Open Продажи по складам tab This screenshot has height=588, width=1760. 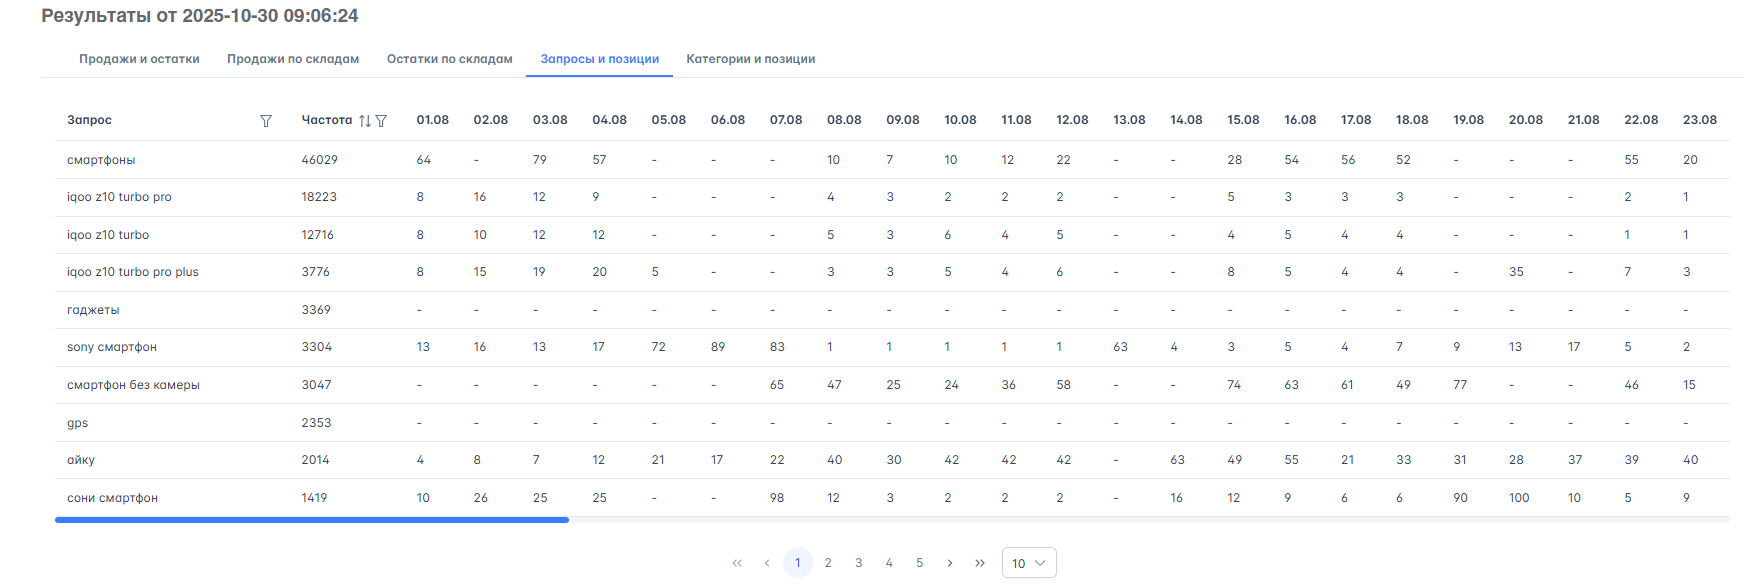(293, 59)
